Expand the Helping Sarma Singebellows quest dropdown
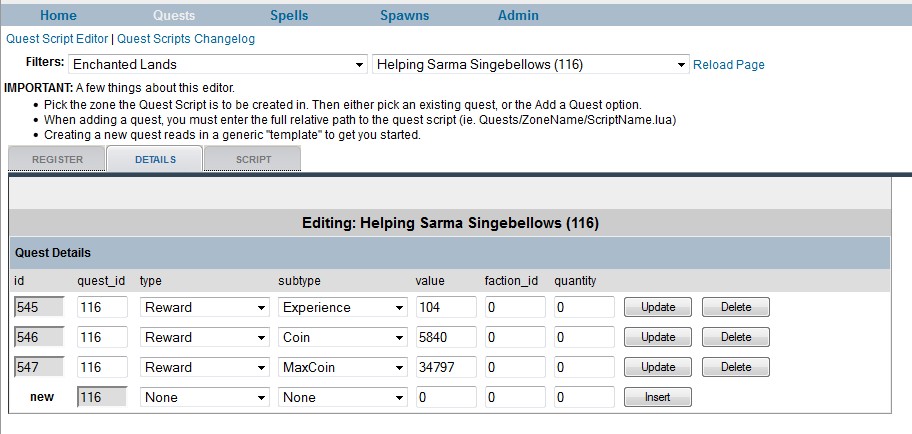 coord(530,65)
